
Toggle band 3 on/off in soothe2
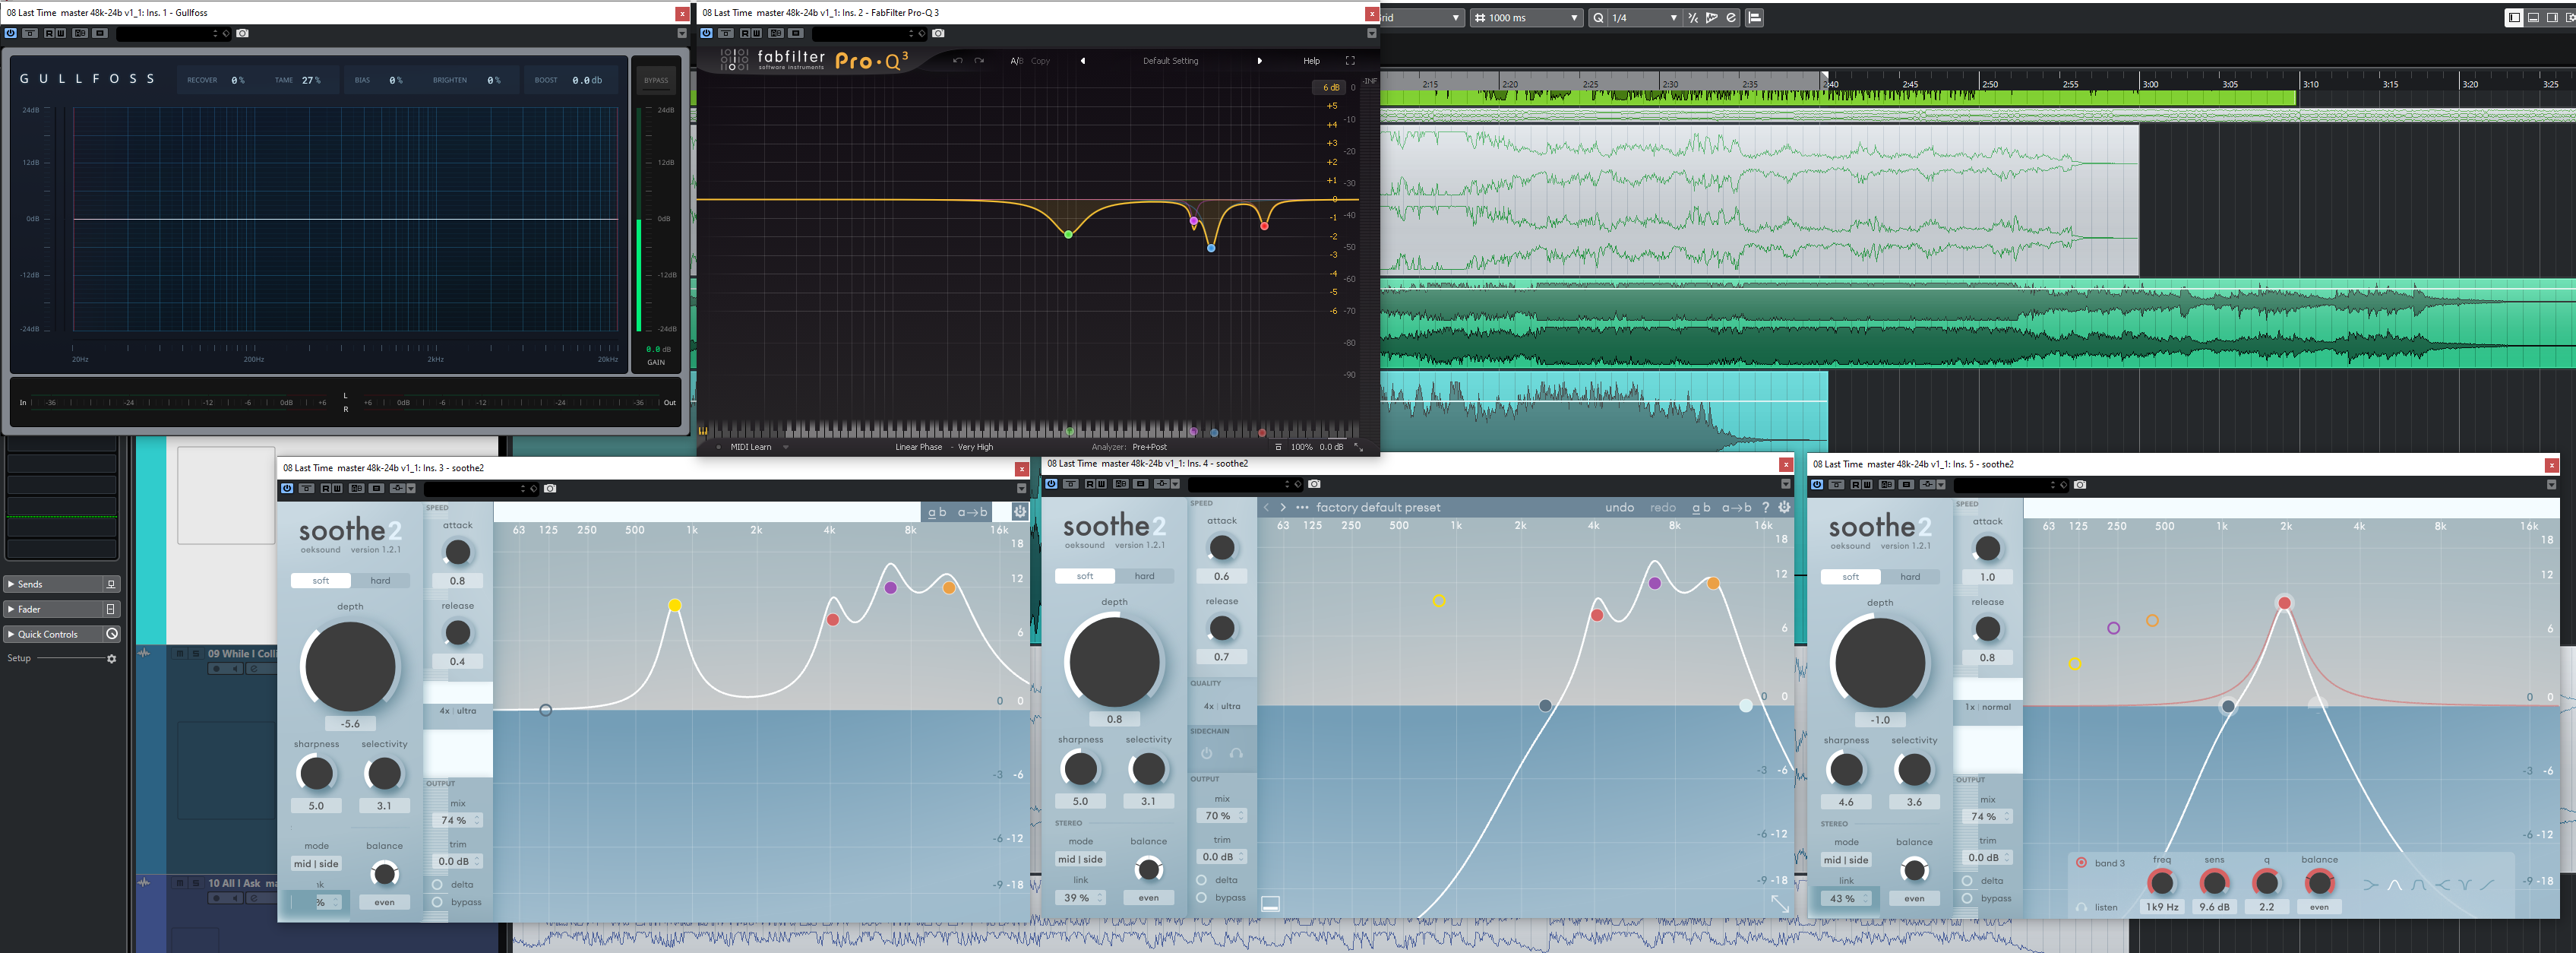click(2081, 862)
